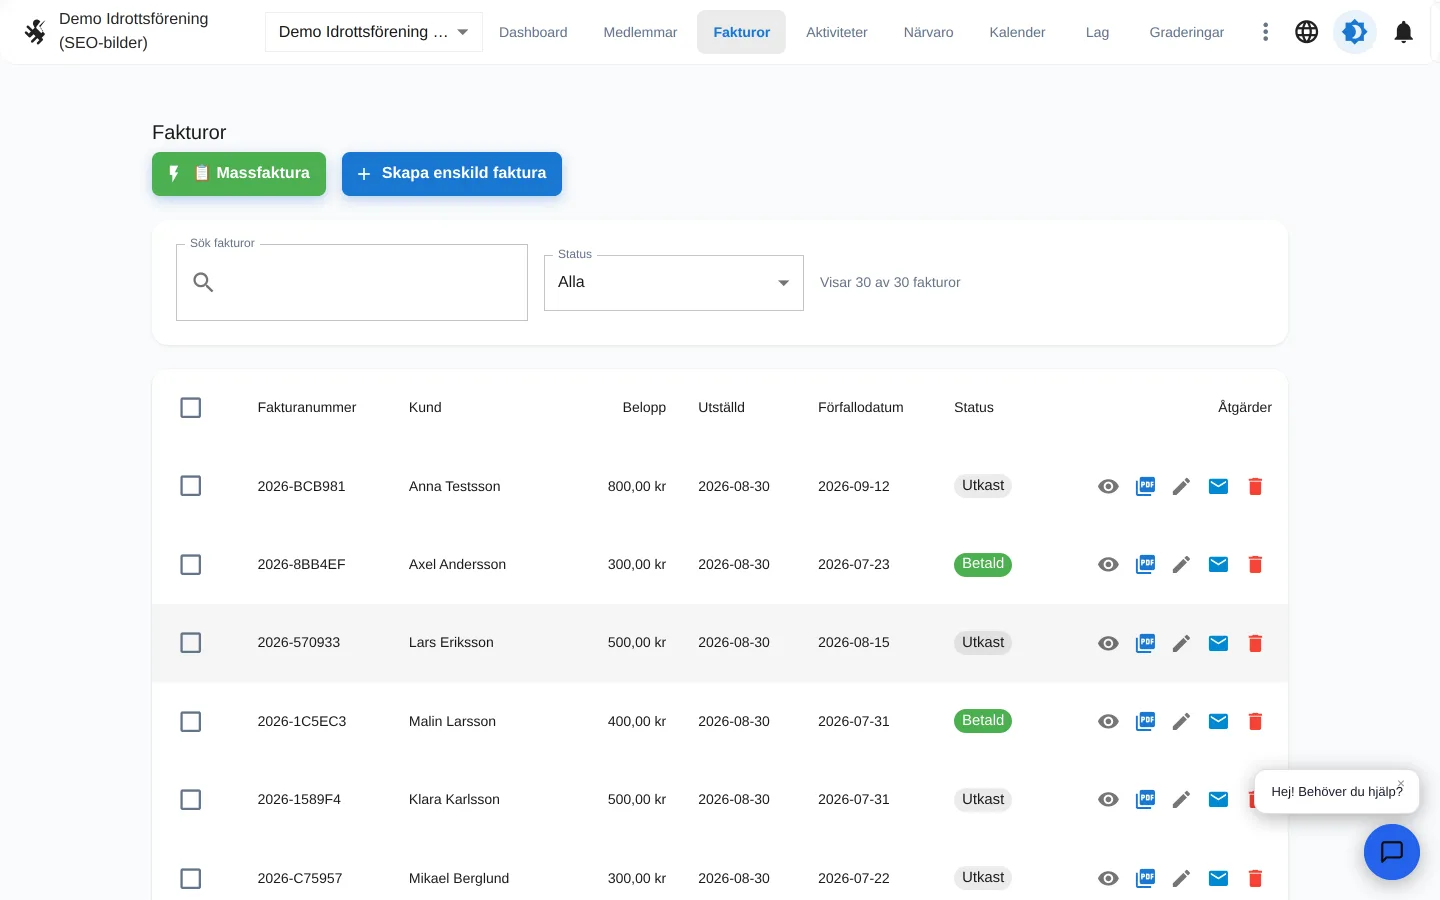Click the green Massfaktura button
This screenshot has height=900, width=1440.
(x=239, y=174)
